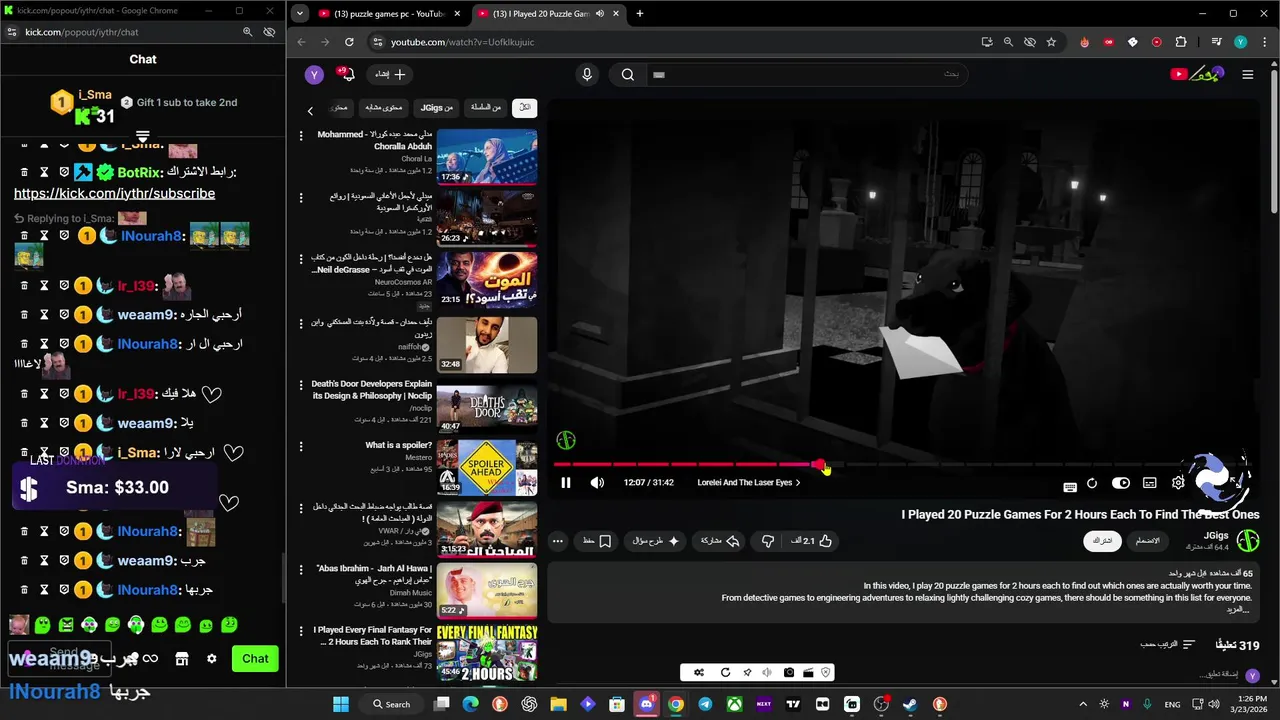Select the related content filter chip
This screenshot has height=720, width=1280.
click(x=383, y=107)
